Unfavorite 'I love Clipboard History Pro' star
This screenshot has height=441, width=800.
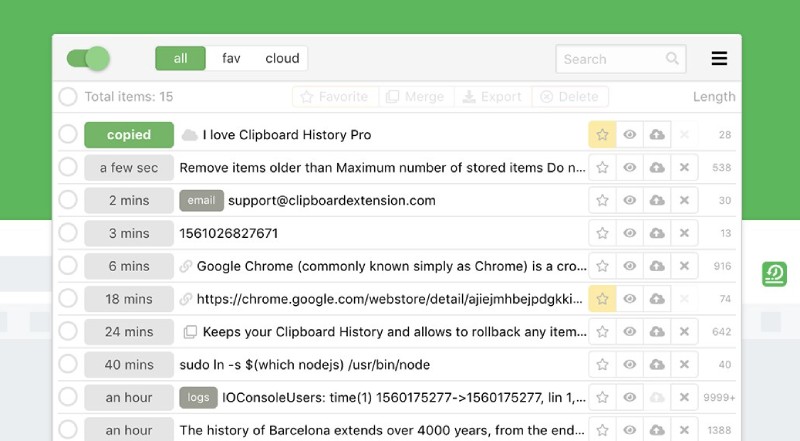coord(603,135)
